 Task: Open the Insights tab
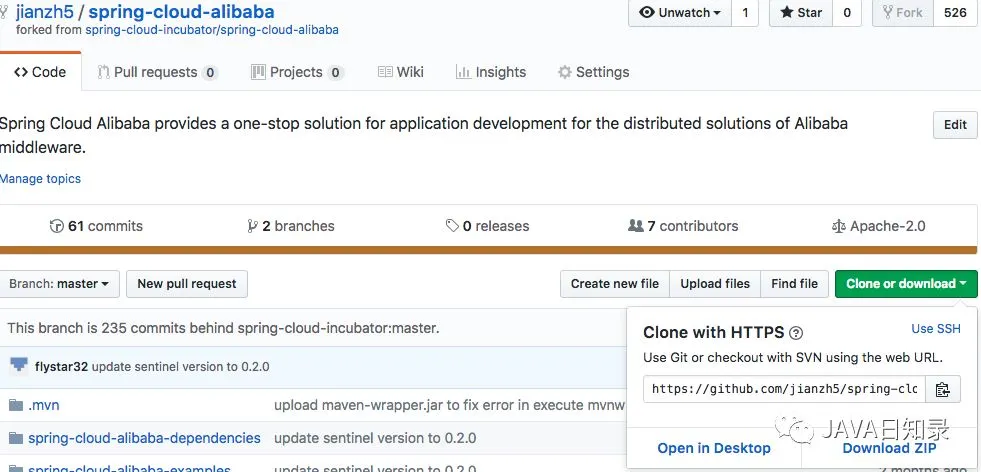pos(491,72)
